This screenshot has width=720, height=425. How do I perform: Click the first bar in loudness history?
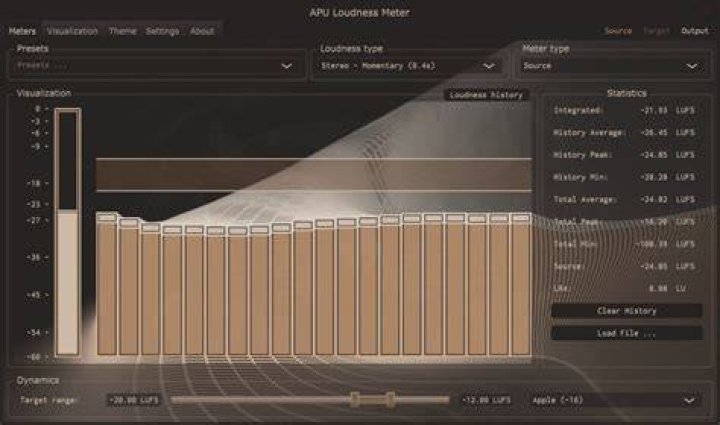pos(107,283)
